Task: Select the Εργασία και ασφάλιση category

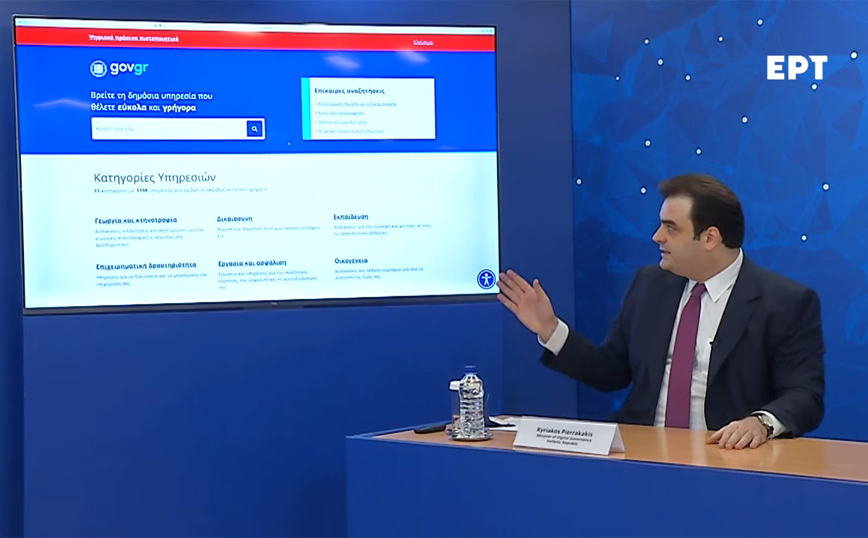Action: [252, 263]
